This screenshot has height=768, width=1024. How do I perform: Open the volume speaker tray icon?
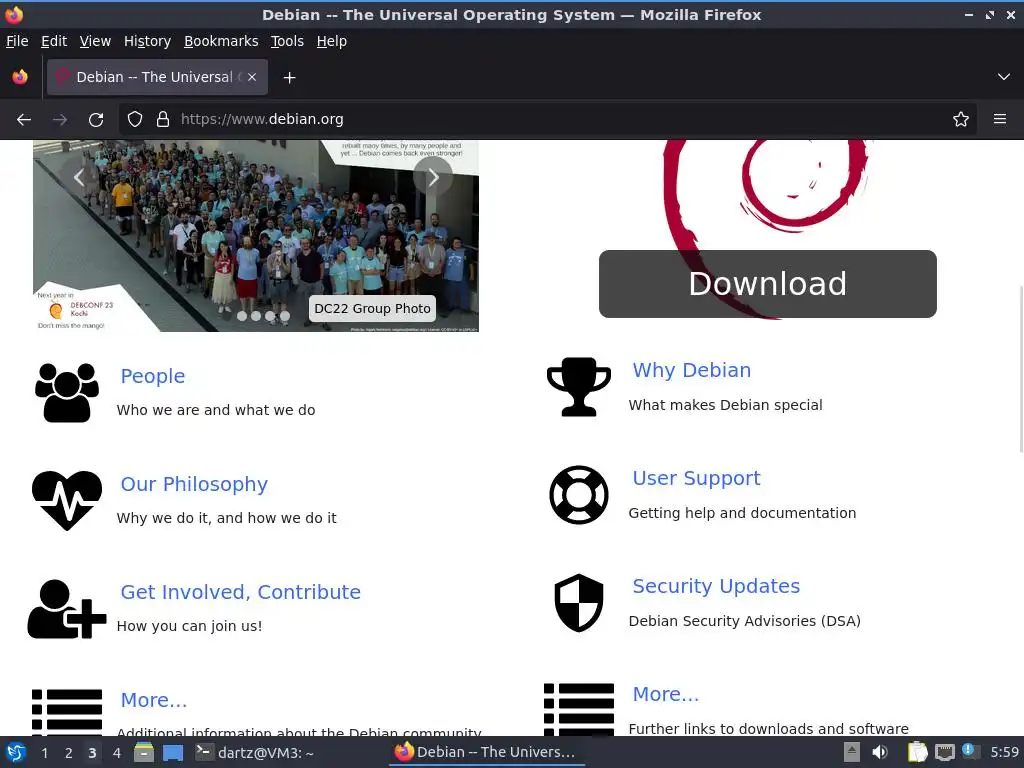coord(880,752)
